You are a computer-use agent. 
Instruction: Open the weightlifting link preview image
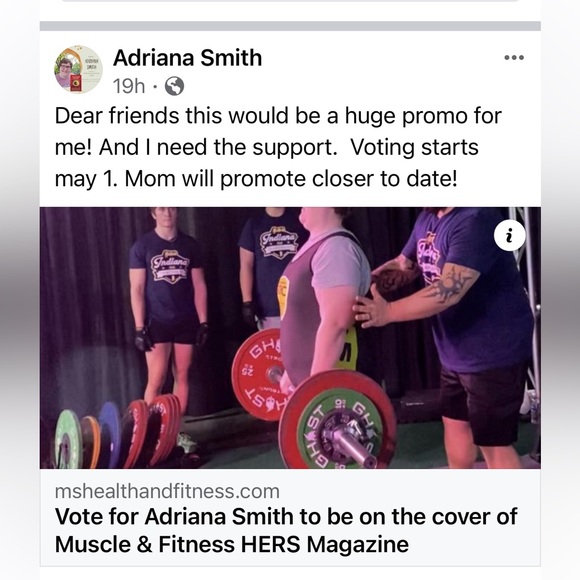290,338
